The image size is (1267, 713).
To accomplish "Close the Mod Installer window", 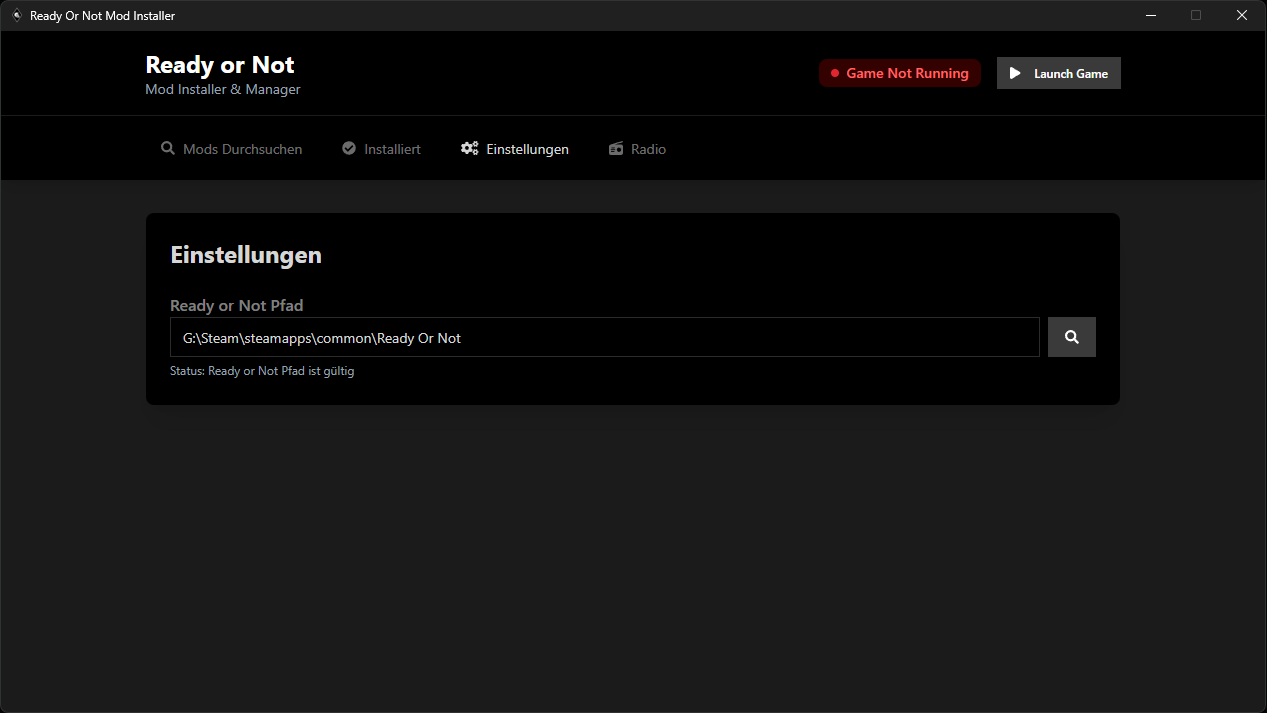I will 1243,15.
